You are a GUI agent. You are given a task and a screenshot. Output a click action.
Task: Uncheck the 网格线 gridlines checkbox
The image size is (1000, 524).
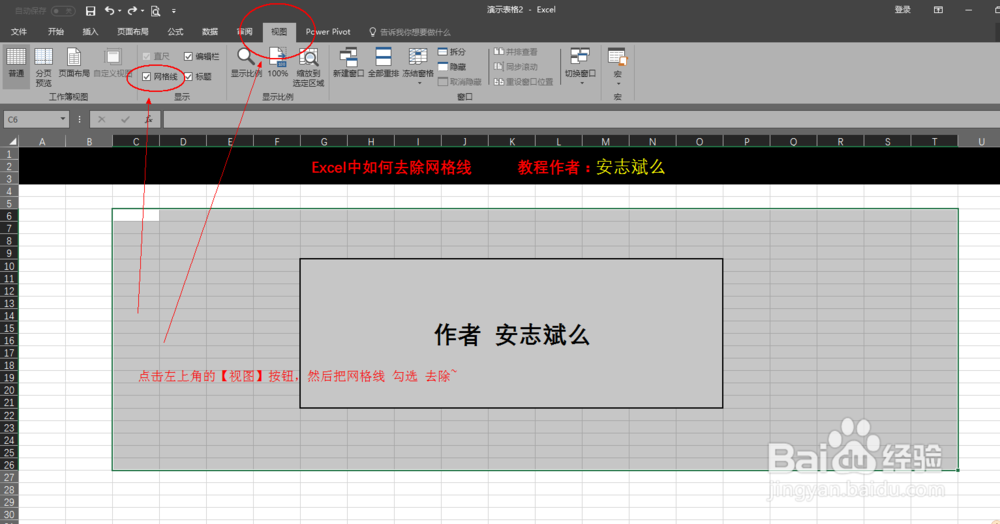[x=147, y=76]
